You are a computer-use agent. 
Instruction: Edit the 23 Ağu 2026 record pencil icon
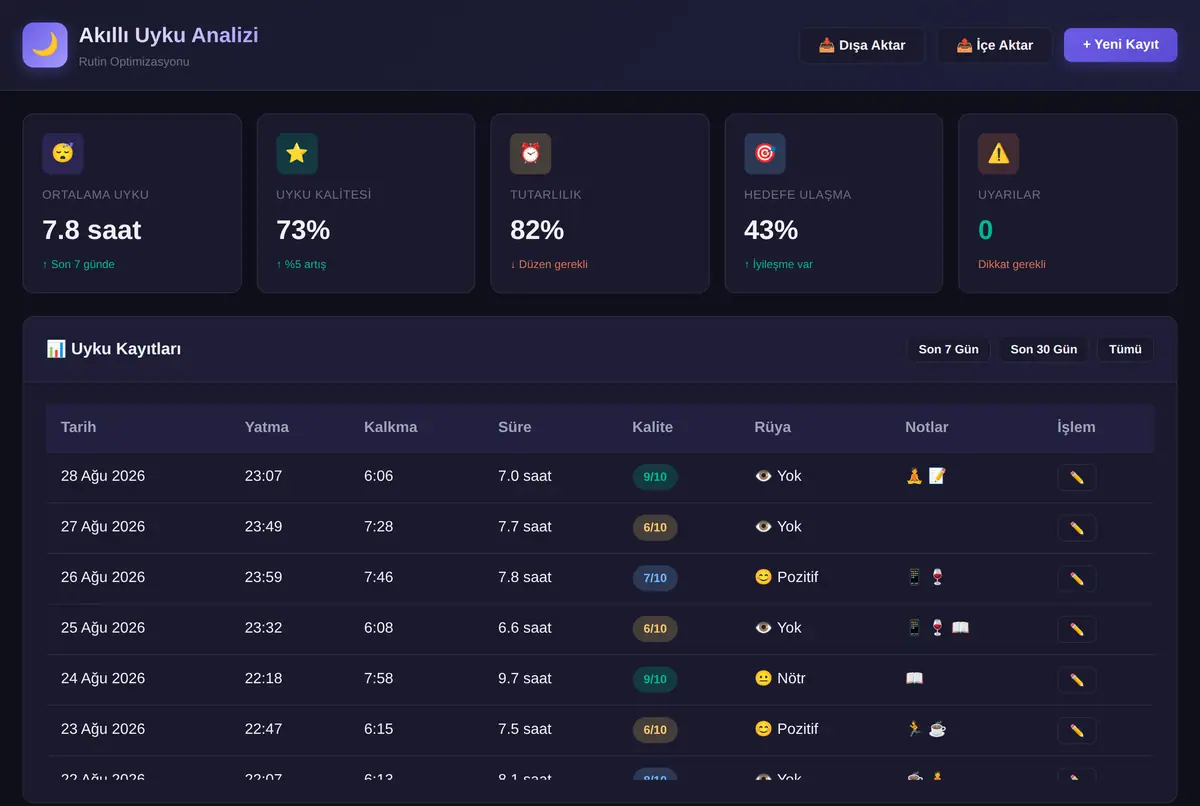point(1077,731)
